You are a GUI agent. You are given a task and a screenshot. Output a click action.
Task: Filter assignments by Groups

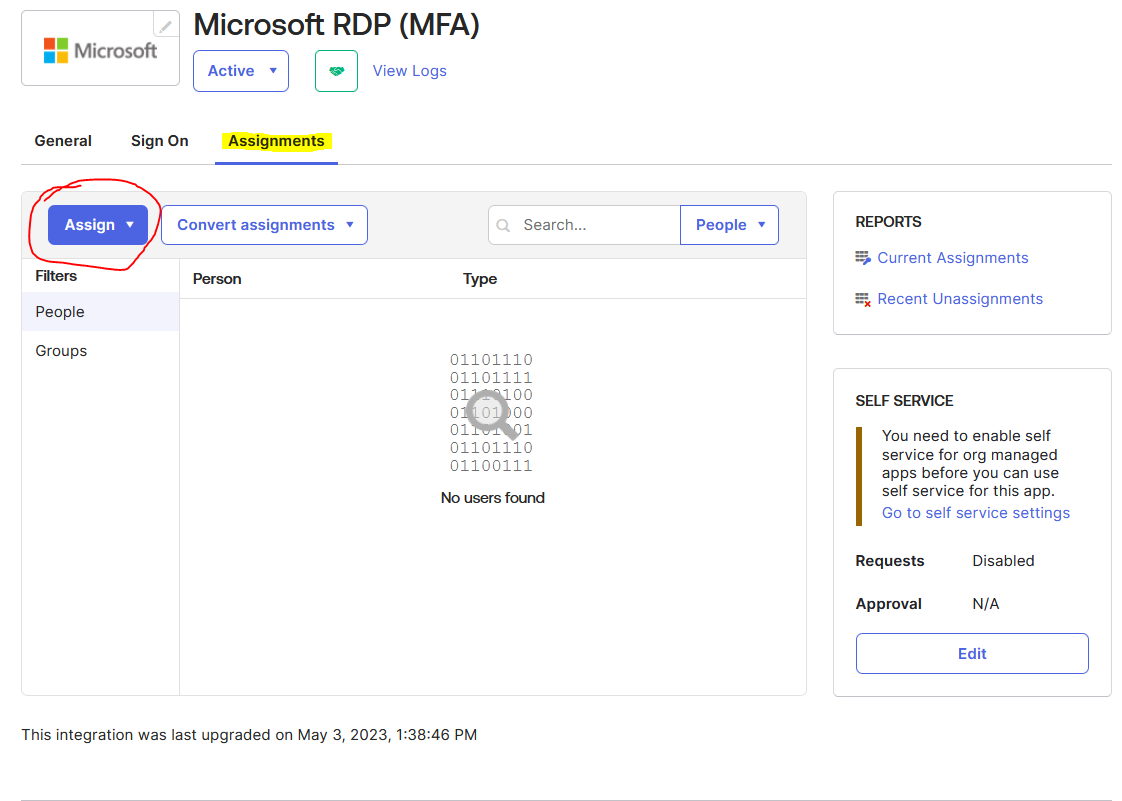pyautogui.click(x=61, y=351)
